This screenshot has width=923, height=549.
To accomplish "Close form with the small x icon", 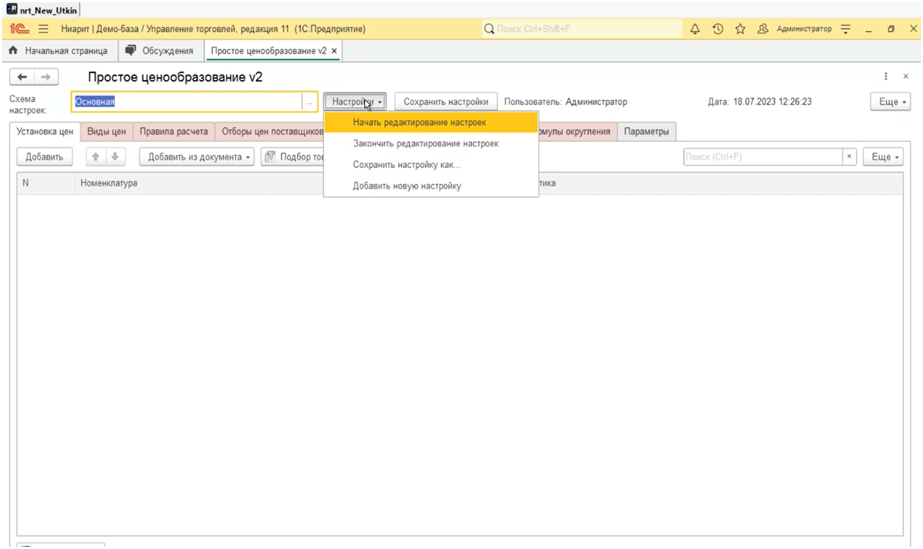I will coord(906,76).
